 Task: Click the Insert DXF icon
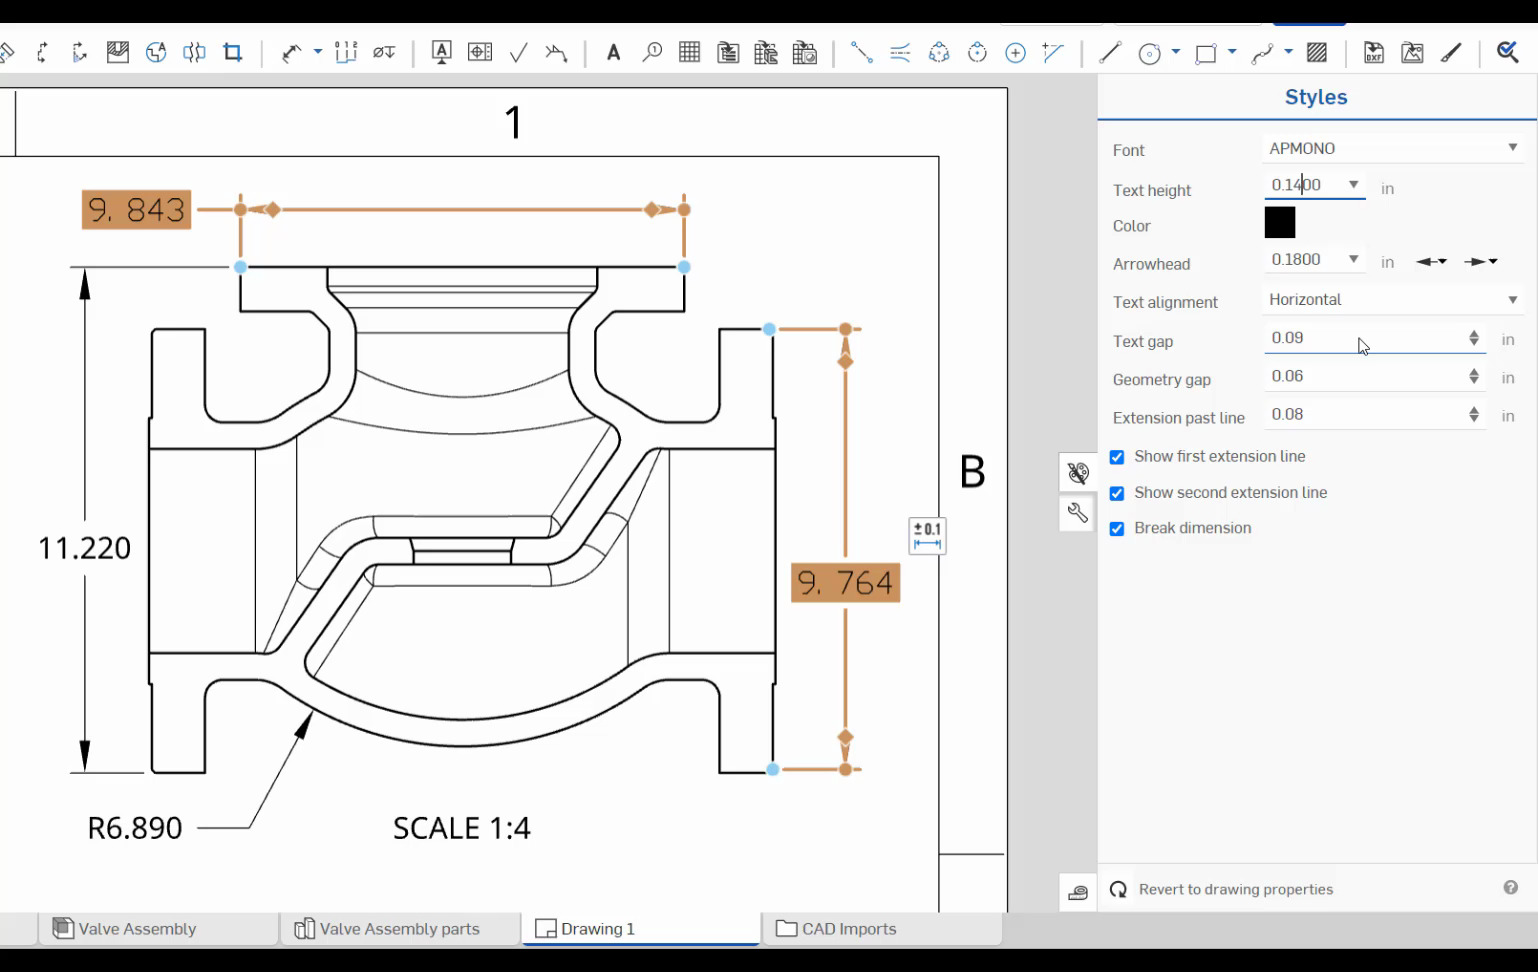coord(1374,53)
